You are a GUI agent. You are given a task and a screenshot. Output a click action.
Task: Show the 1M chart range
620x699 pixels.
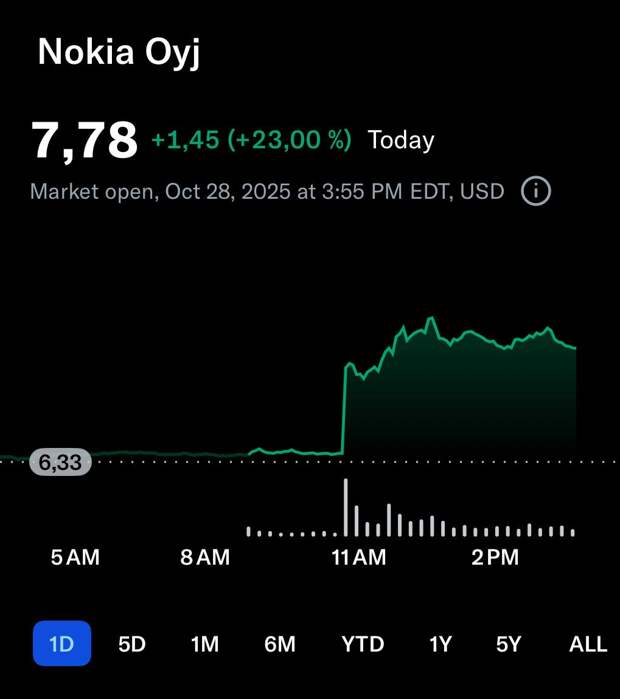point(205,644)
